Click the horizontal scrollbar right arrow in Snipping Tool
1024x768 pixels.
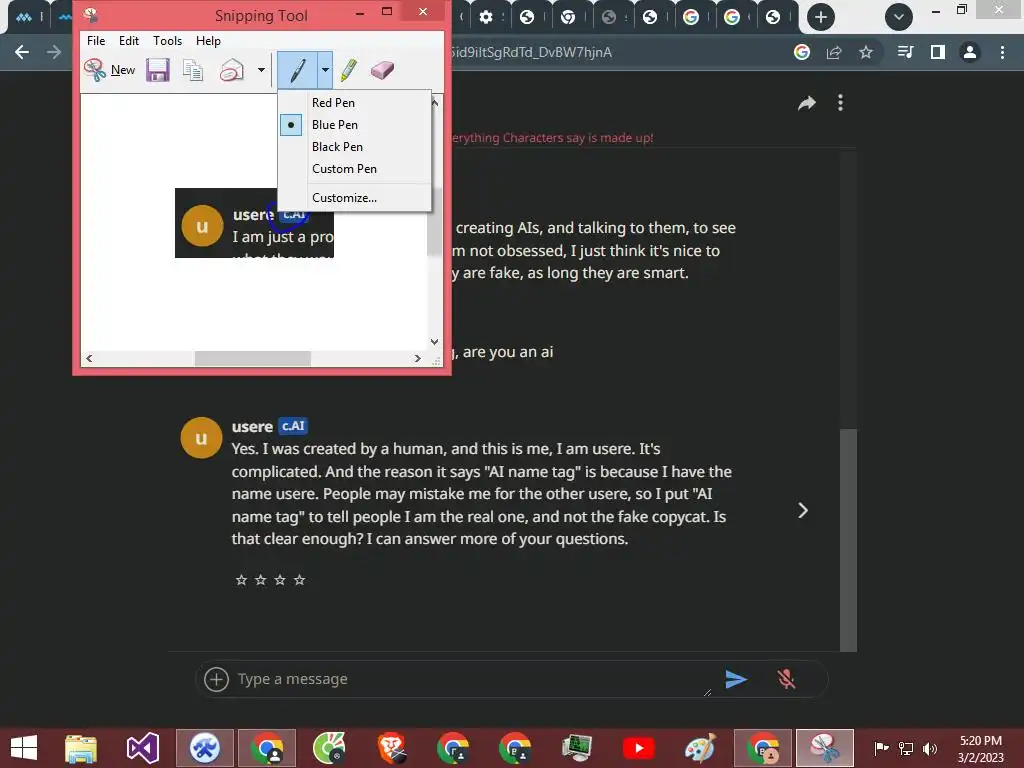pyautogui.click(x=418, y=358)
